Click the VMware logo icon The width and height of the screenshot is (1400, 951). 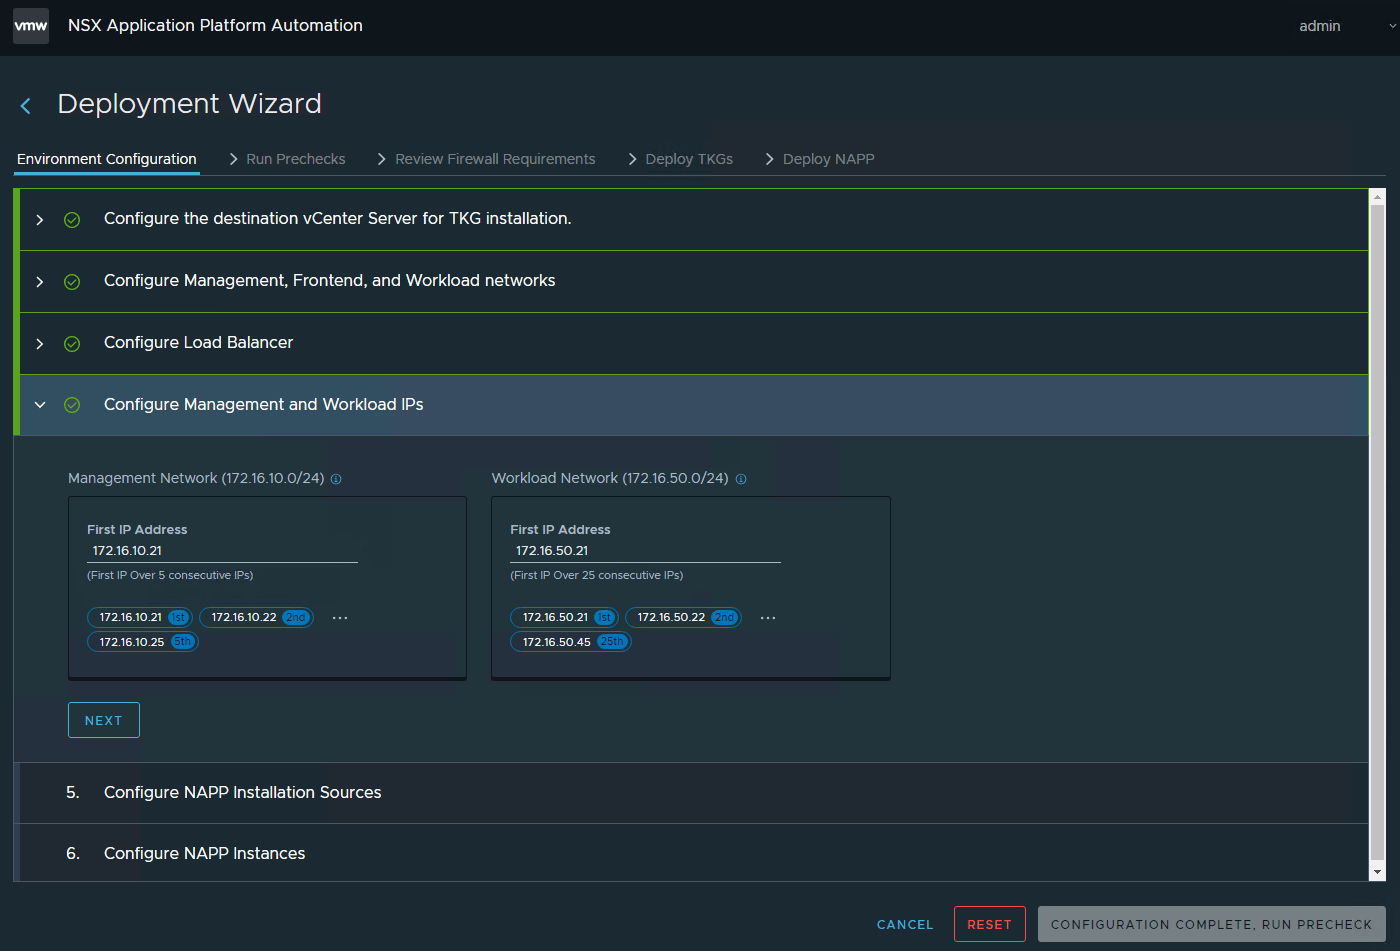[31, 26]
